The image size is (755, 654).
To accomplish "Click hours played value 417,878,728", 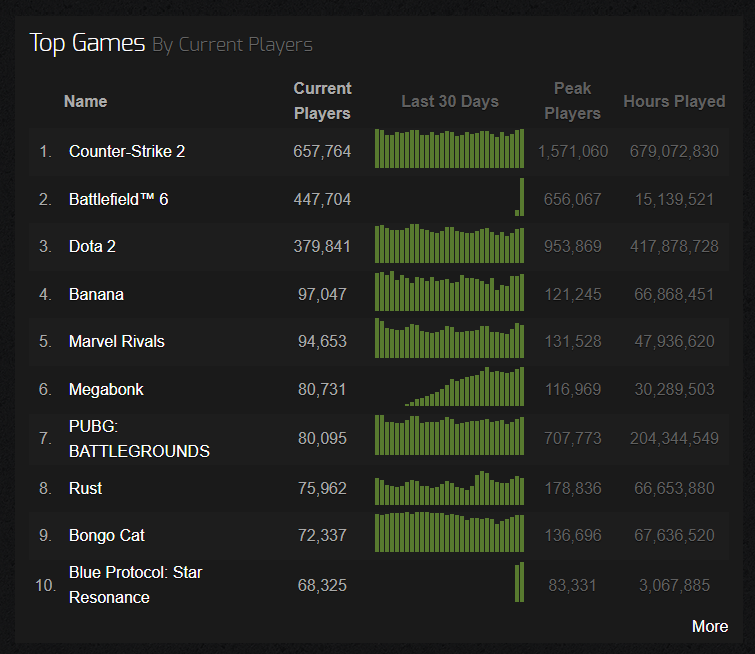I will coord(674,246).
